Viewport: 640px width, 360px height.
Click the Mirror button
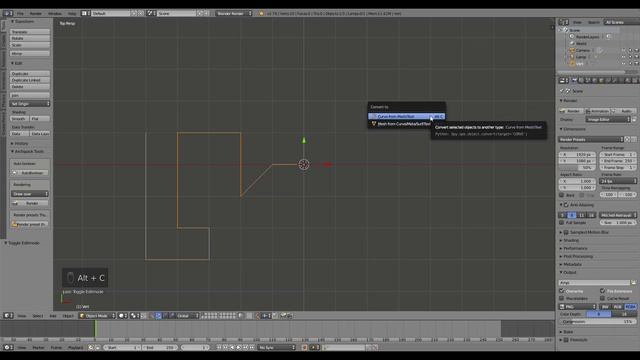[30, 53]
